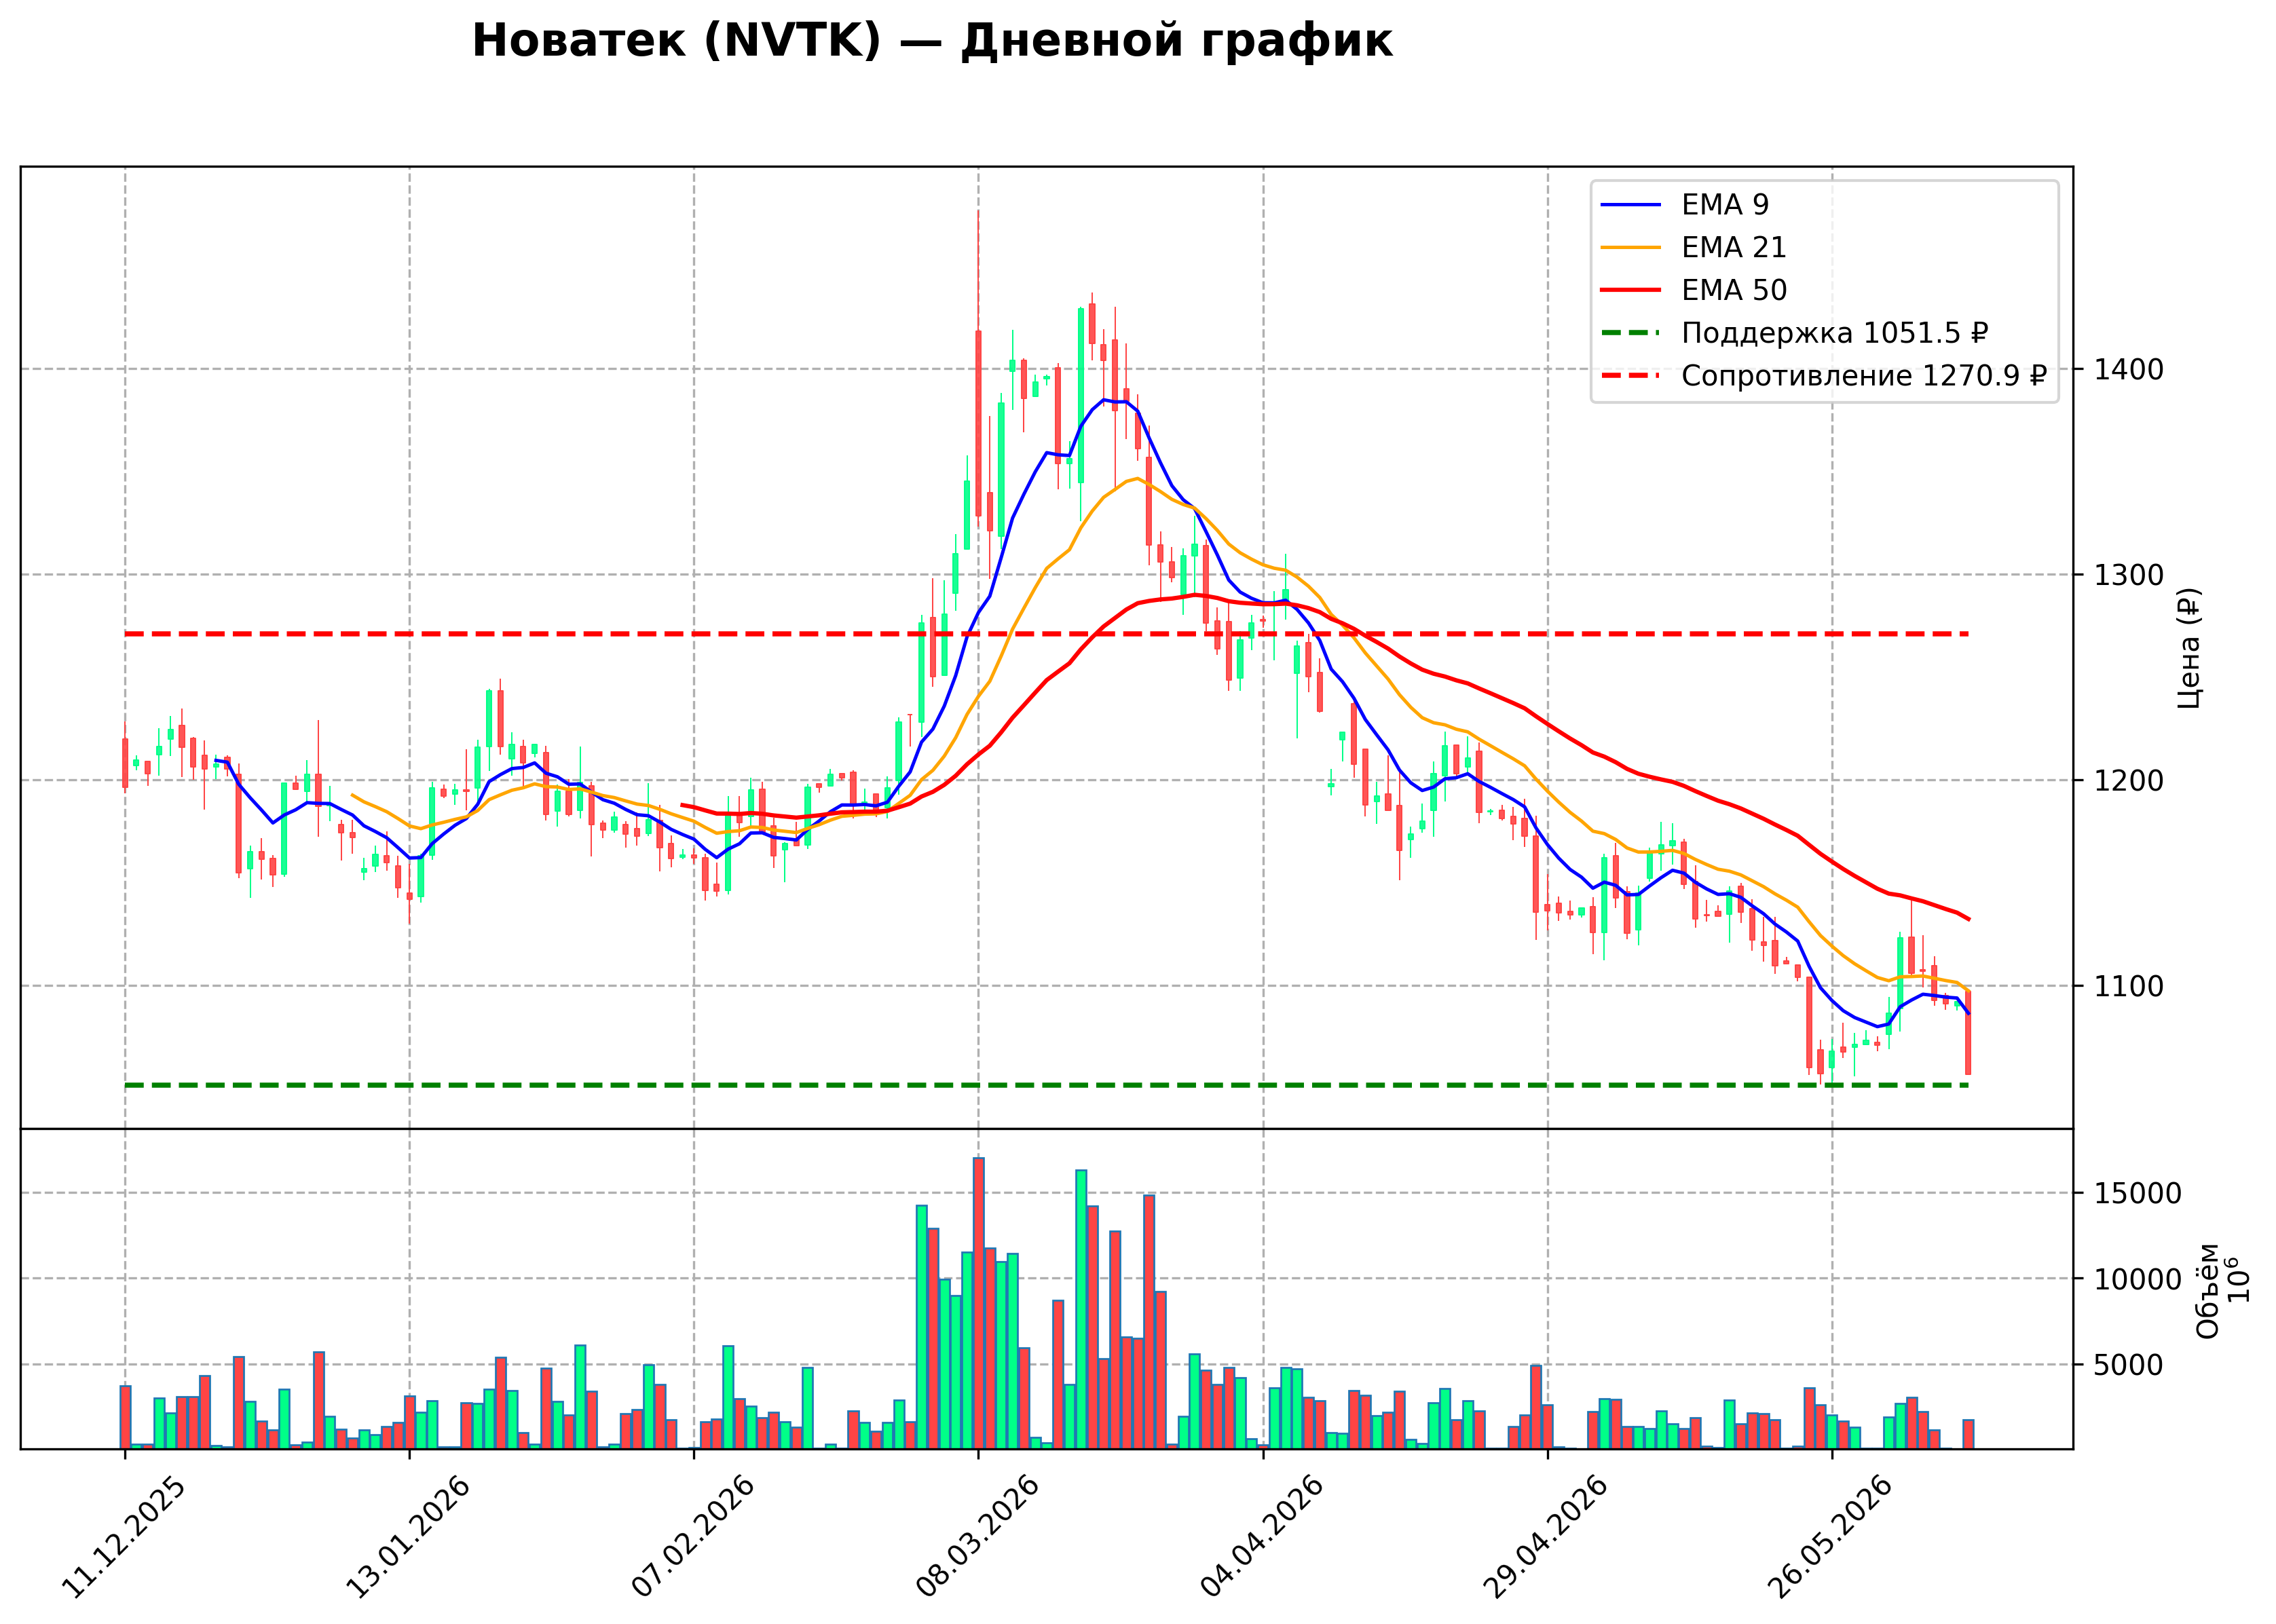Click the 29.04.2026 date label
The width and height of the screenshot is (2276, 1624).
pyautogui.click(x=1547, y=1537)
